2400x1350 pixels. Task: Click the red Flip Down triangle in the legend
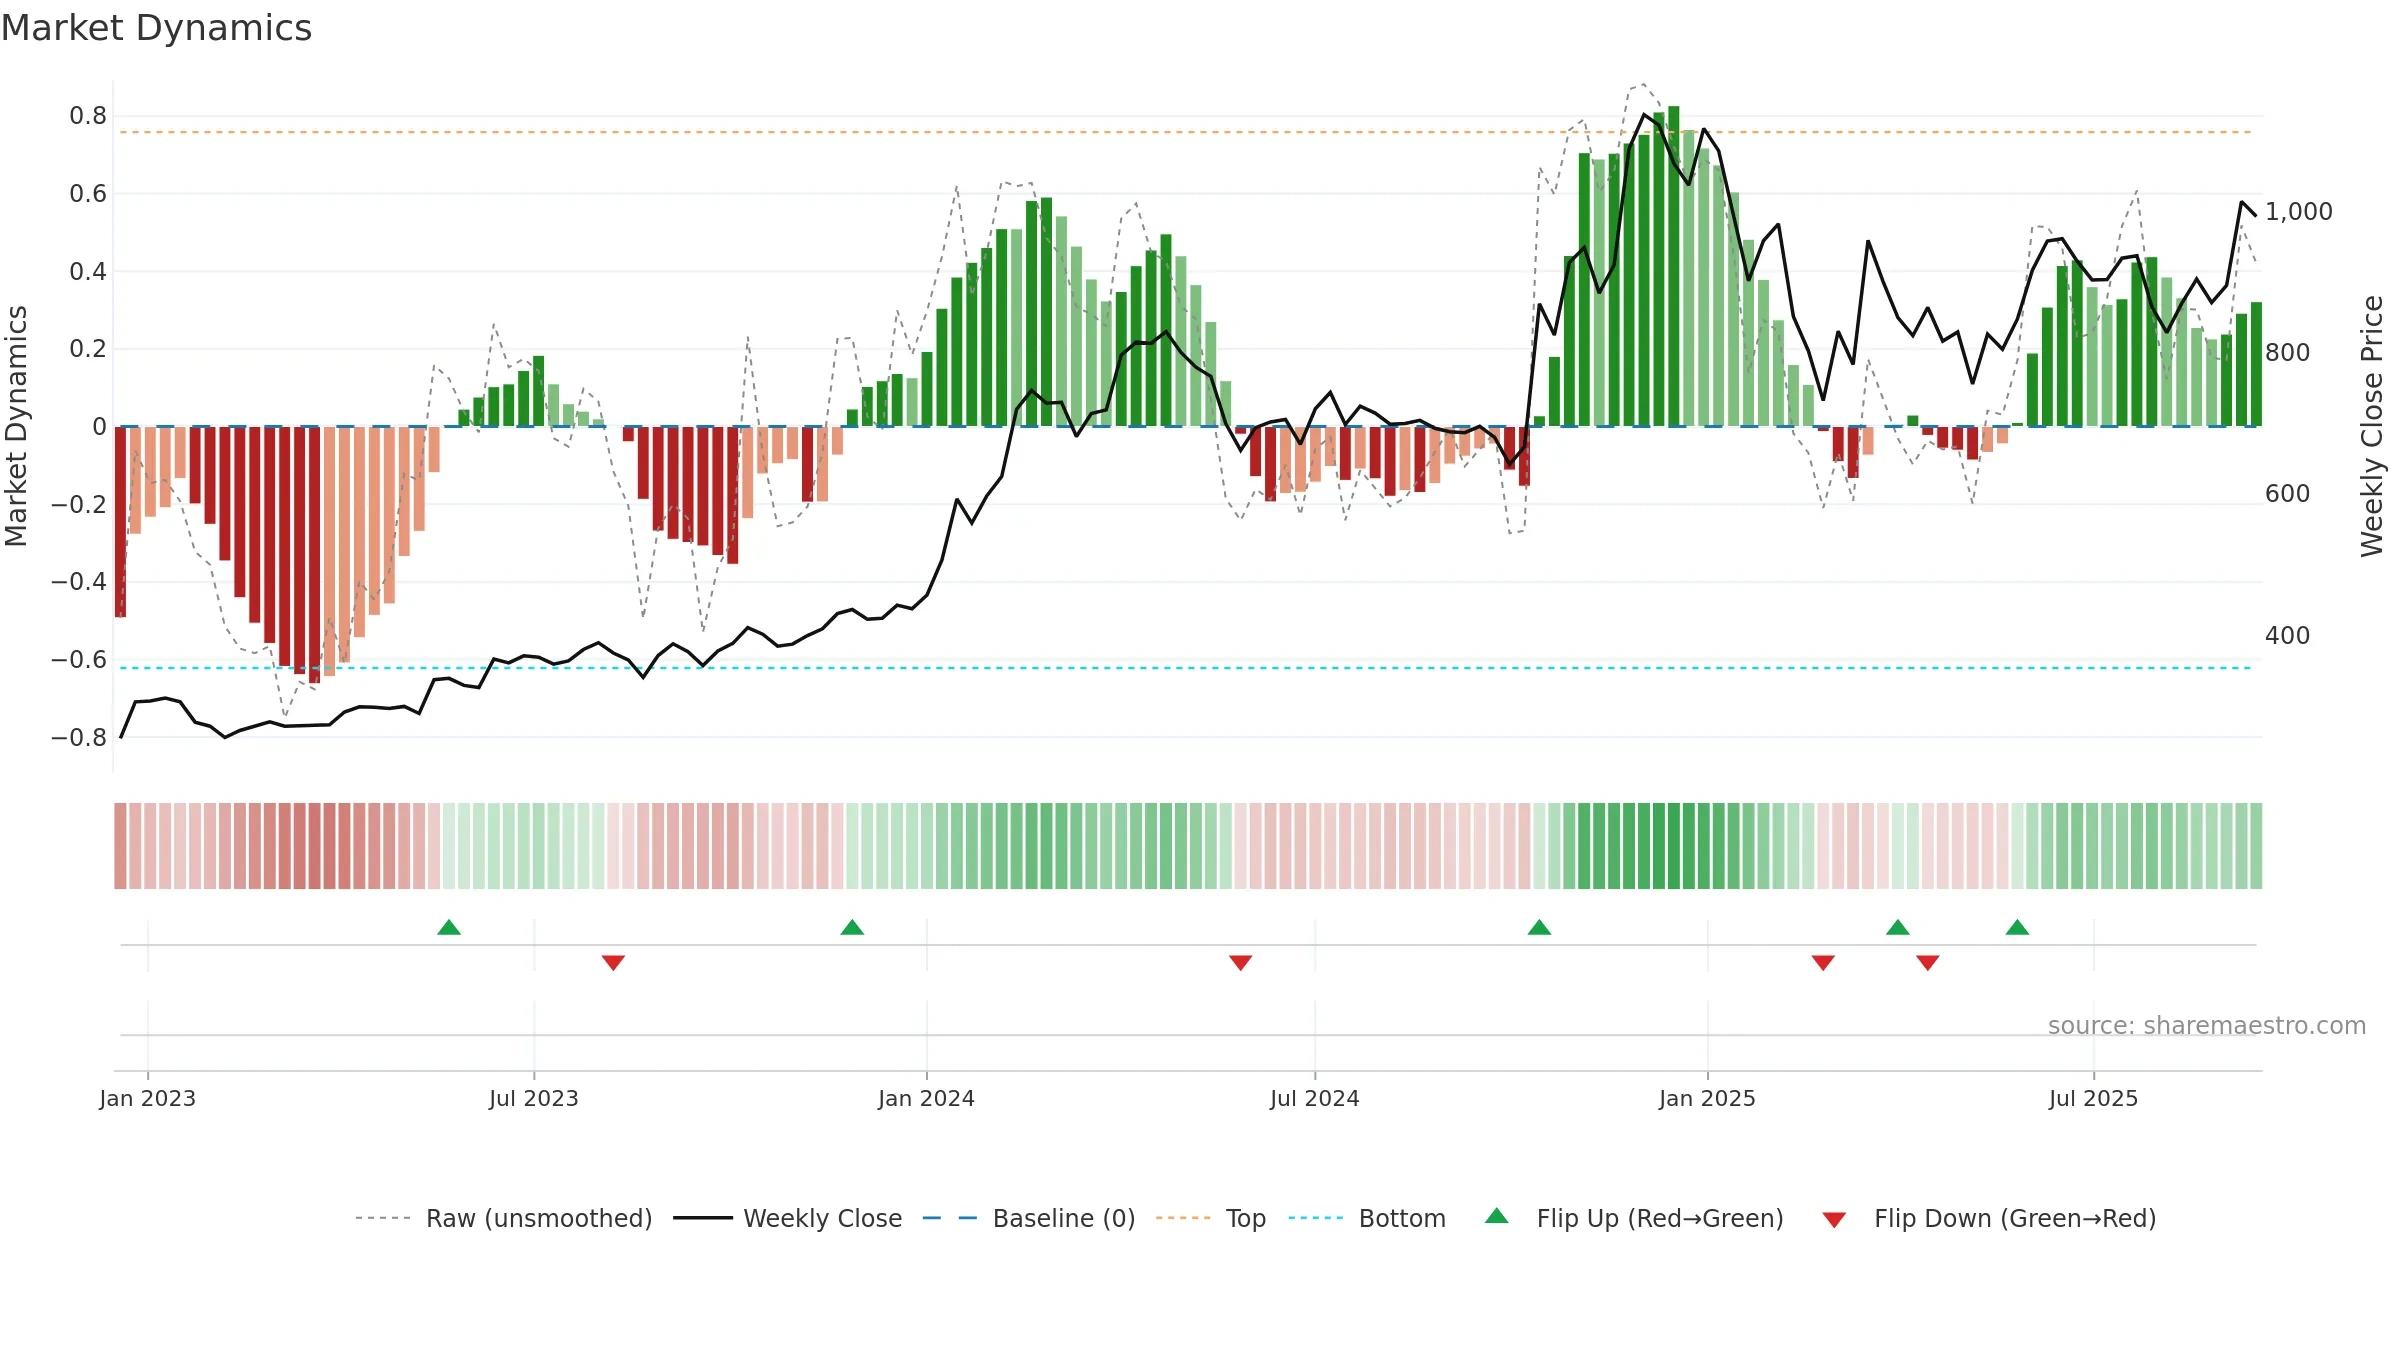pos(1834,1220)
